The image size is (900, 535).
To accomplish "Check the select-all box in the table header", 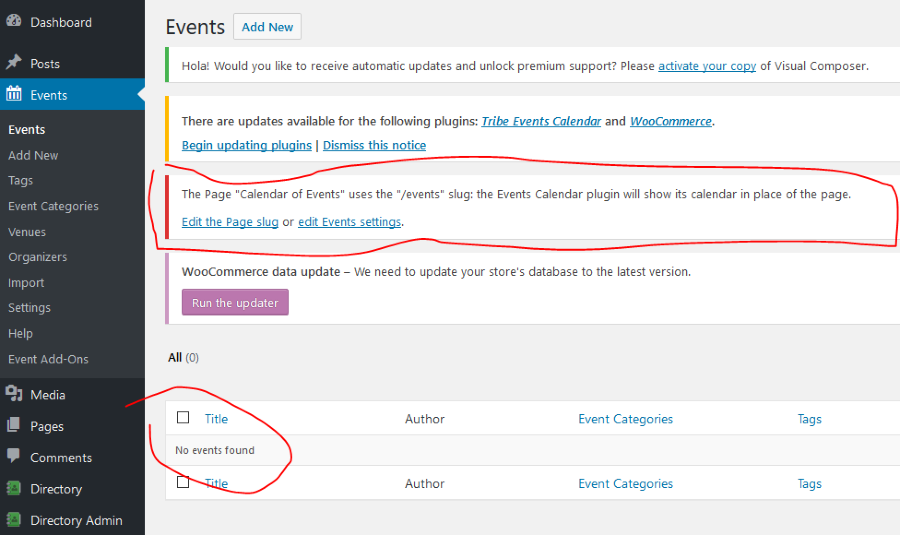I will [x=183, y=417].
